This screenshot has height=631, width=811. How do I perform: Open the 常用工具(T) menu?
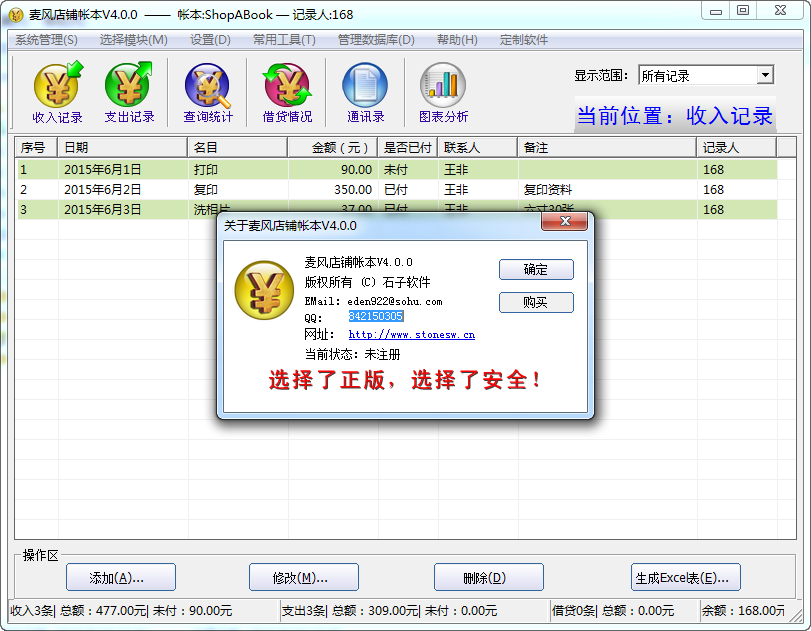pos(284,40)
